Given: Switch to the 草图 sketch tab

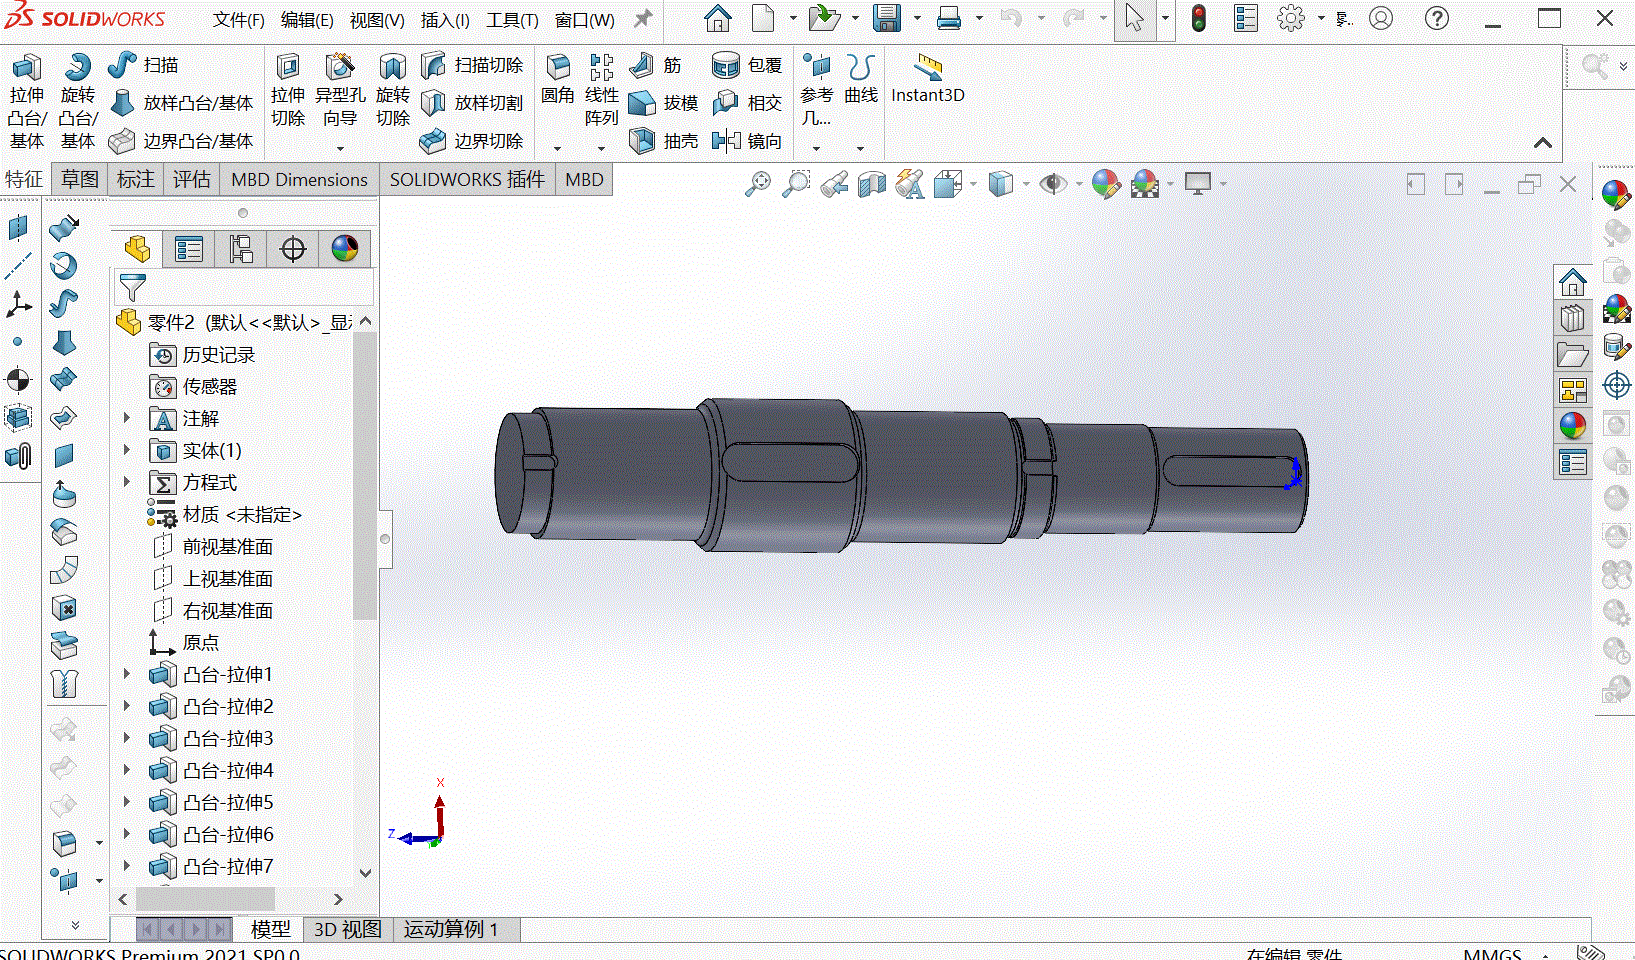Looking at the screenshot, I should [80, 179].
